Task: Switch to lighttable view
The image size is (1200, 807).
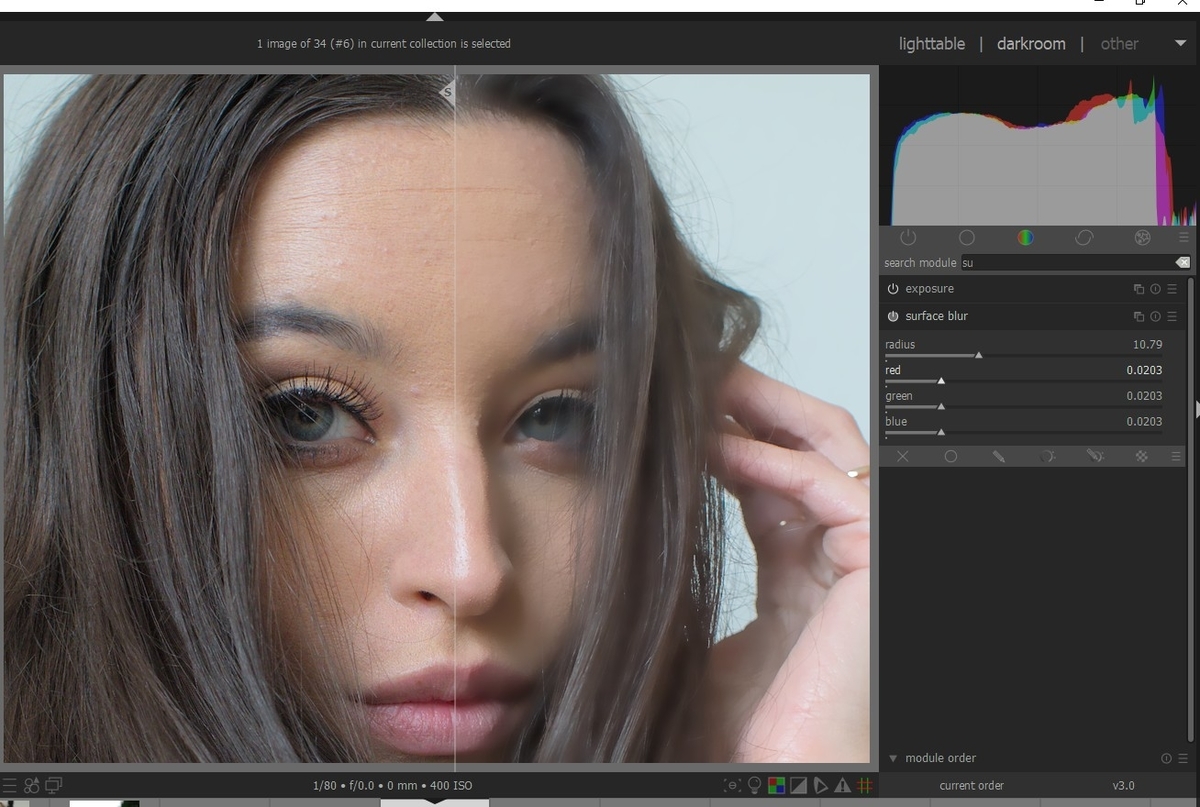Action: tap(932, 44)
